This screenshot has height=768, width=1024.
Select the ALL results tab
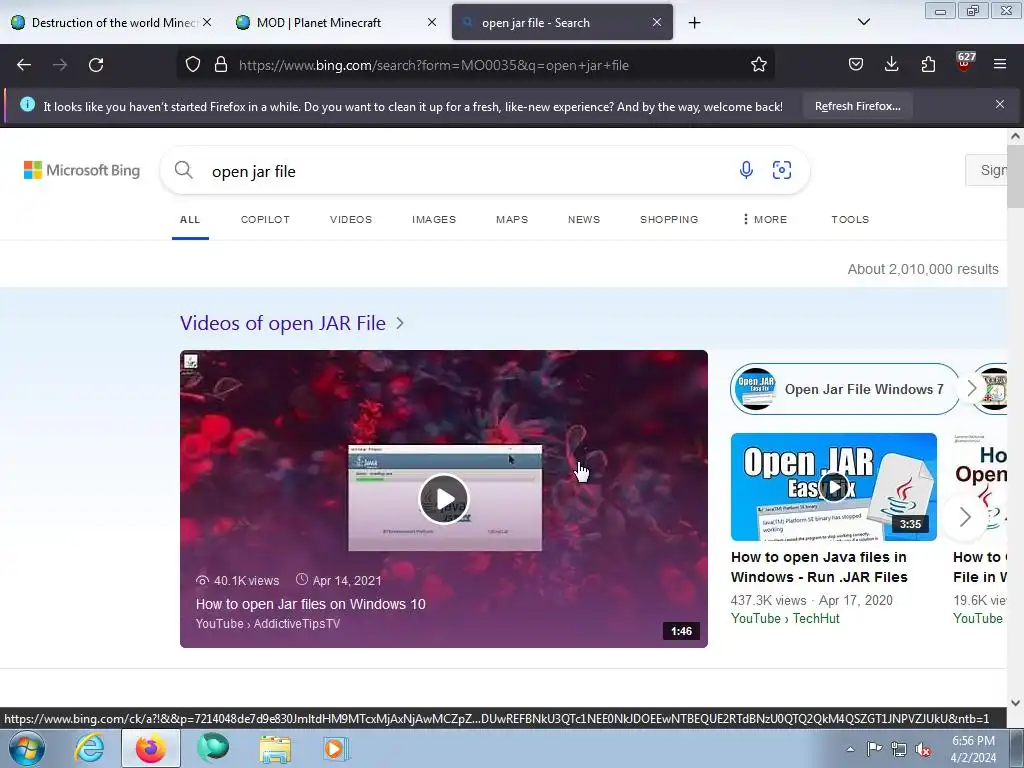click(190, 219)
